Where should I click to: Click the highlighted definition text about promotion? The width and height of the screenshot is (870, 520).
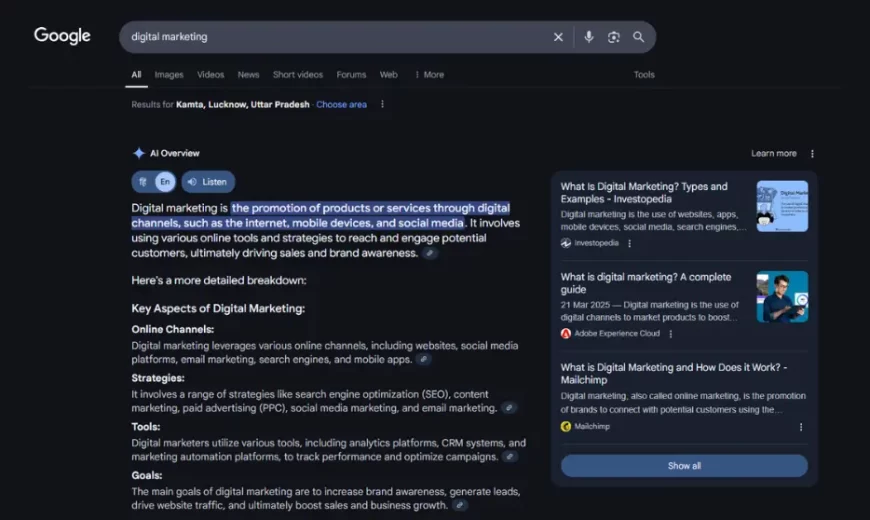click(x=321, y=215)
